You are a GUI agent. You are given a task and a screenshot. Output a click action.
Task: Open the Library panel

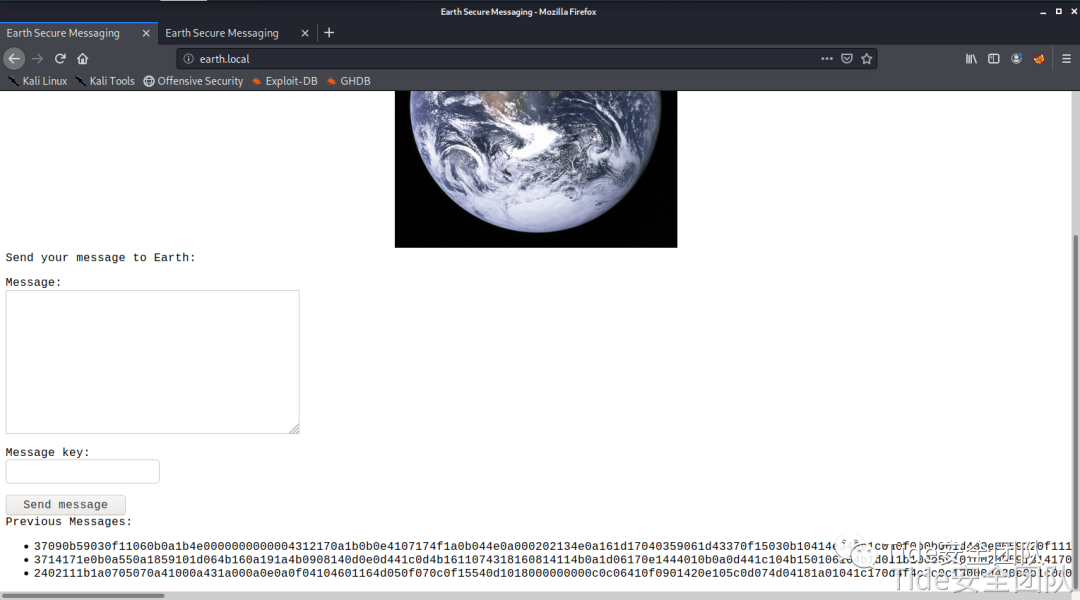click(971, 59)
